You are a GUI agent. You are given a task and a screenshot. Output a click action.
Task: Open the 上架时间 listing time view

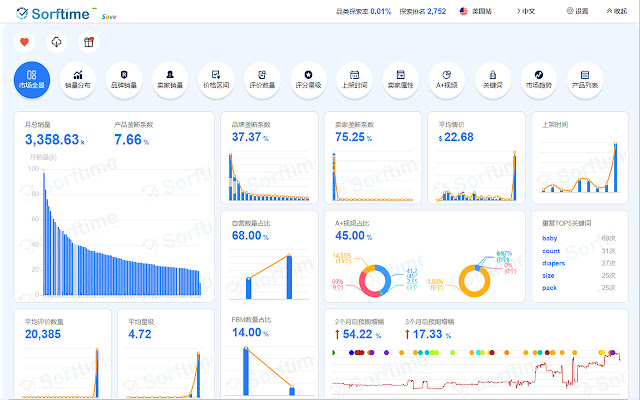pyautogui.click(x=354, y=79)
